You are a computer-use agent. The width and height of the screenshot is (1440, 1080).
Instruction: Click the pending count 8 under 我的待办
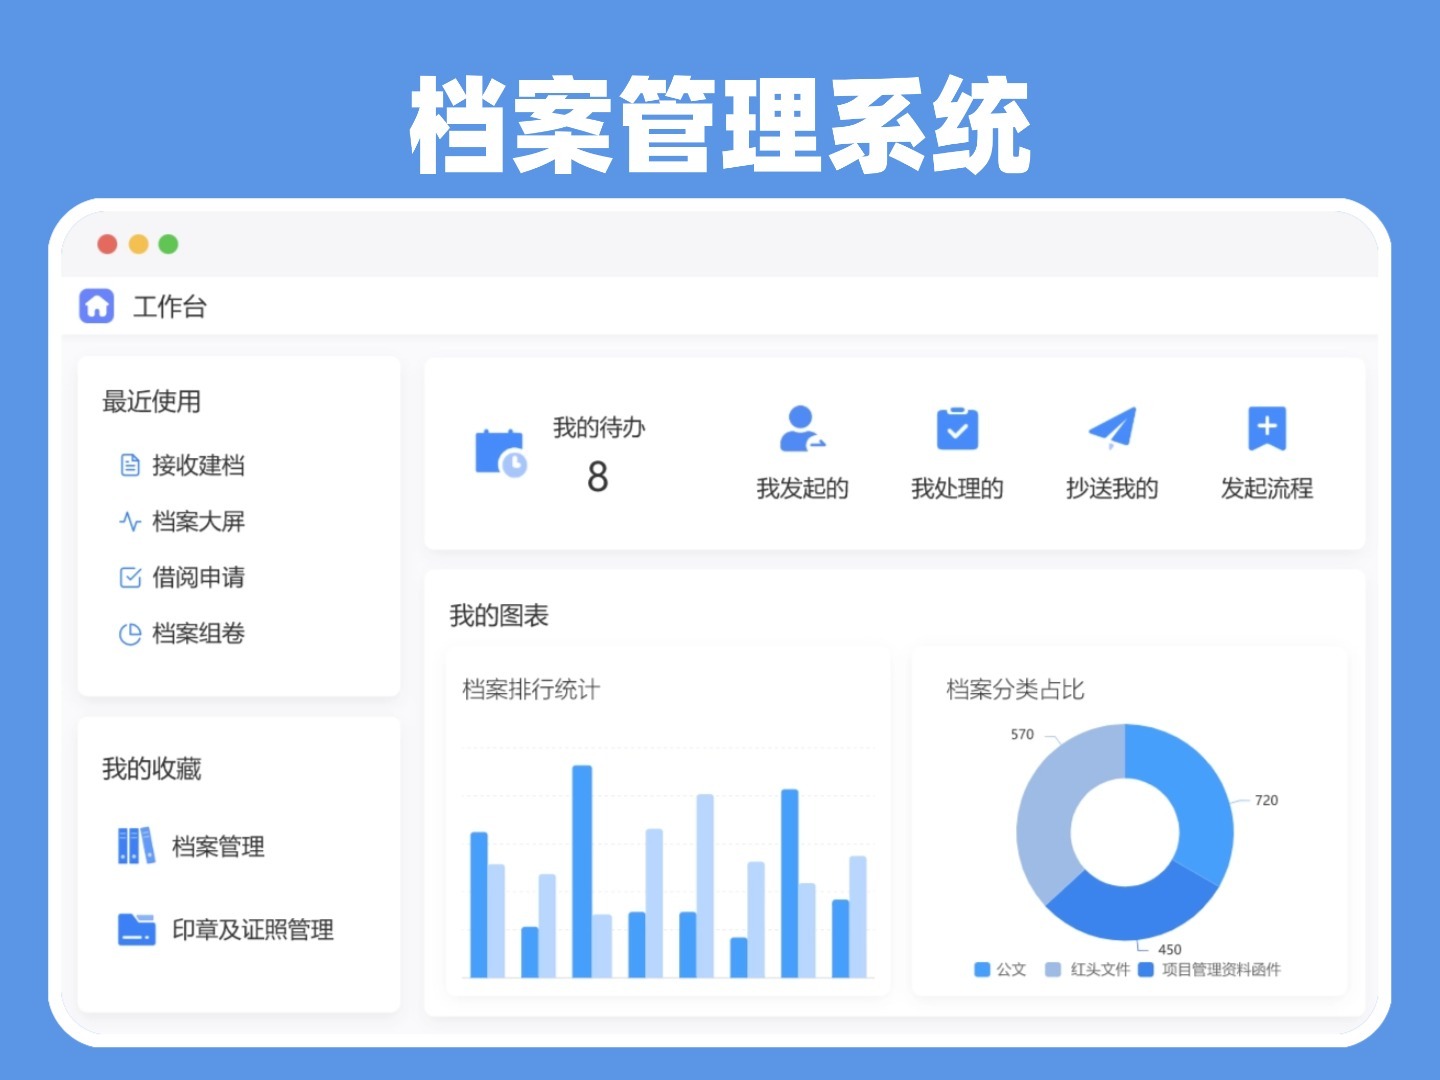click(598, 480)
